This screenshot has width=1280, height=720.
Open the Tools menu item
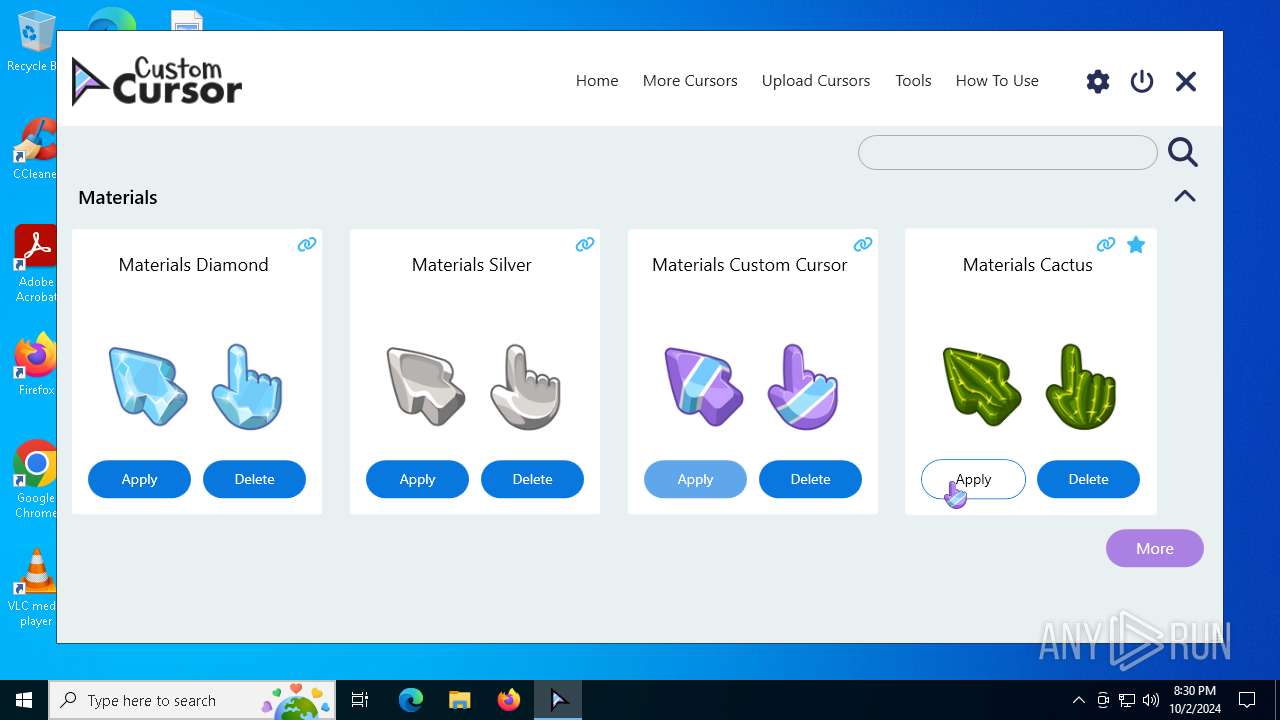pos(913,81)
